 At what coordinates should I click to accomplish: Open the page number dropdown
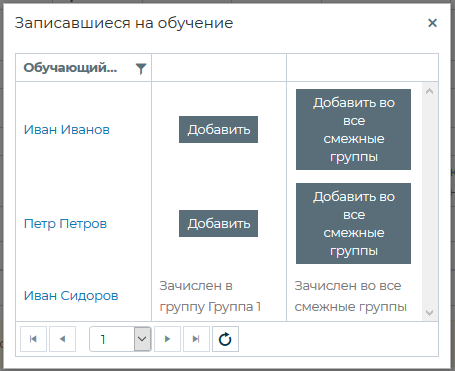point(142,339)
